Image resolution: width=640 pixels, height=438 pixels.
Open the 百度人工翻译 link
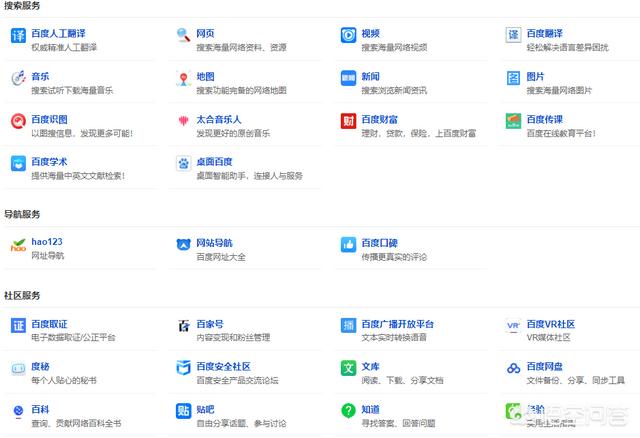(58, 33)
